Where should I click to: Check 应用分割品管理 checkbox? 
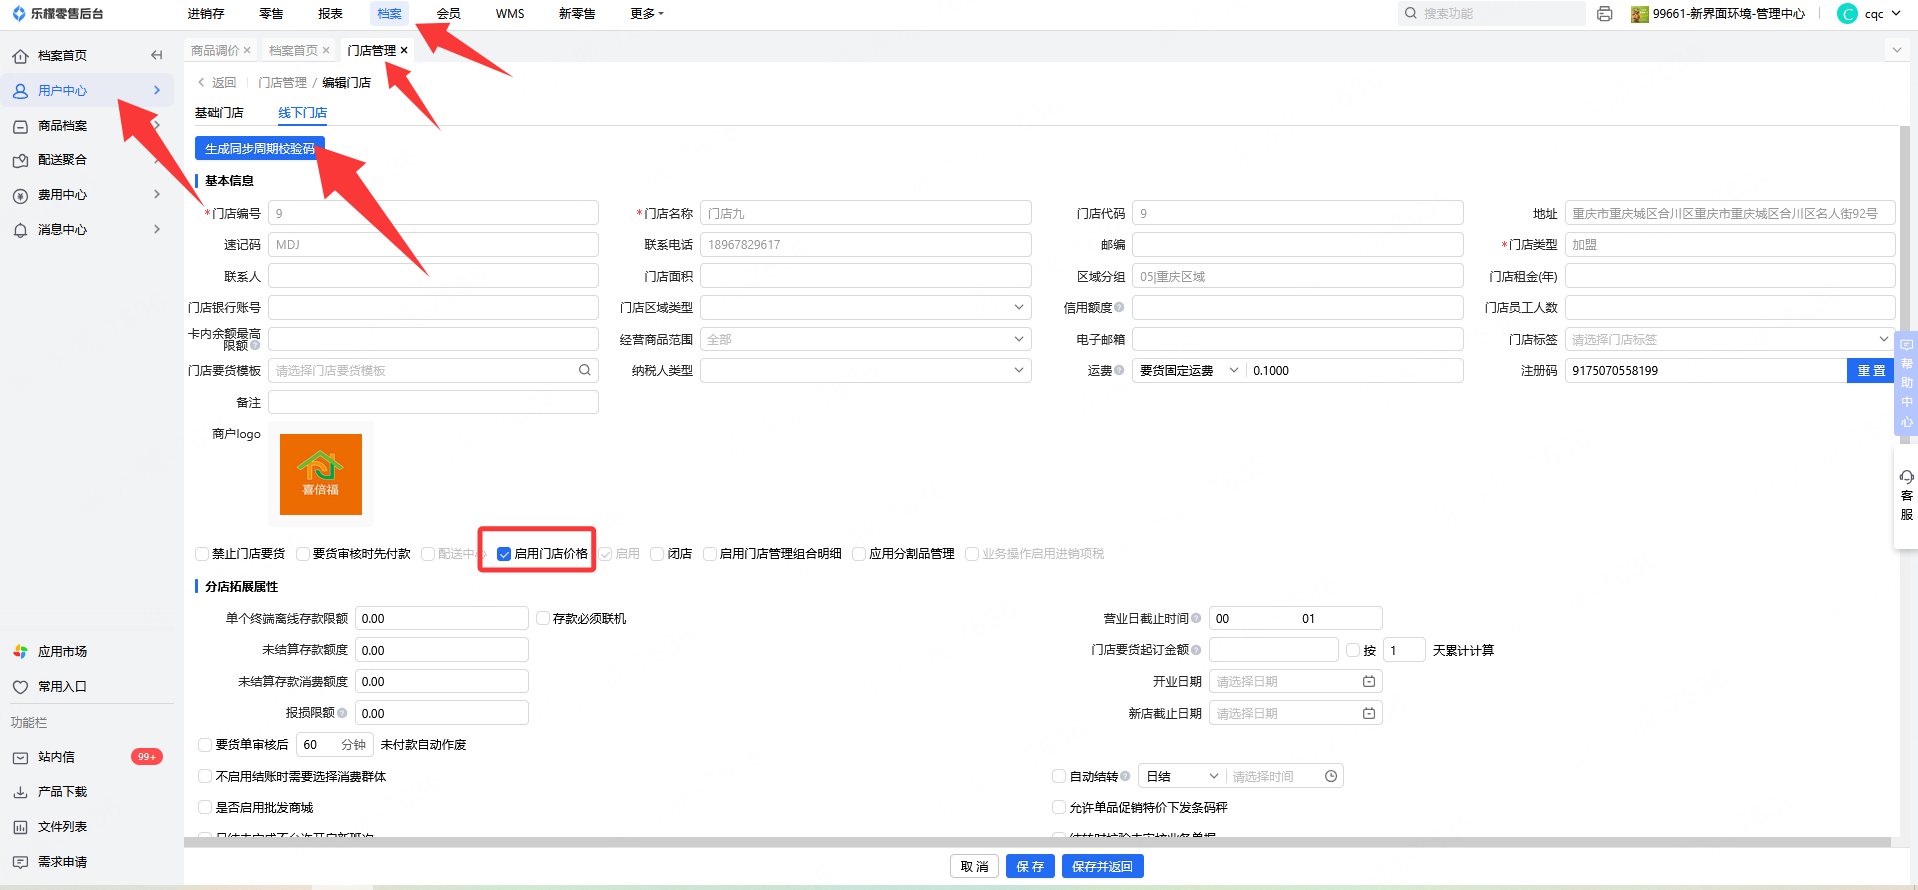point(859,554)
